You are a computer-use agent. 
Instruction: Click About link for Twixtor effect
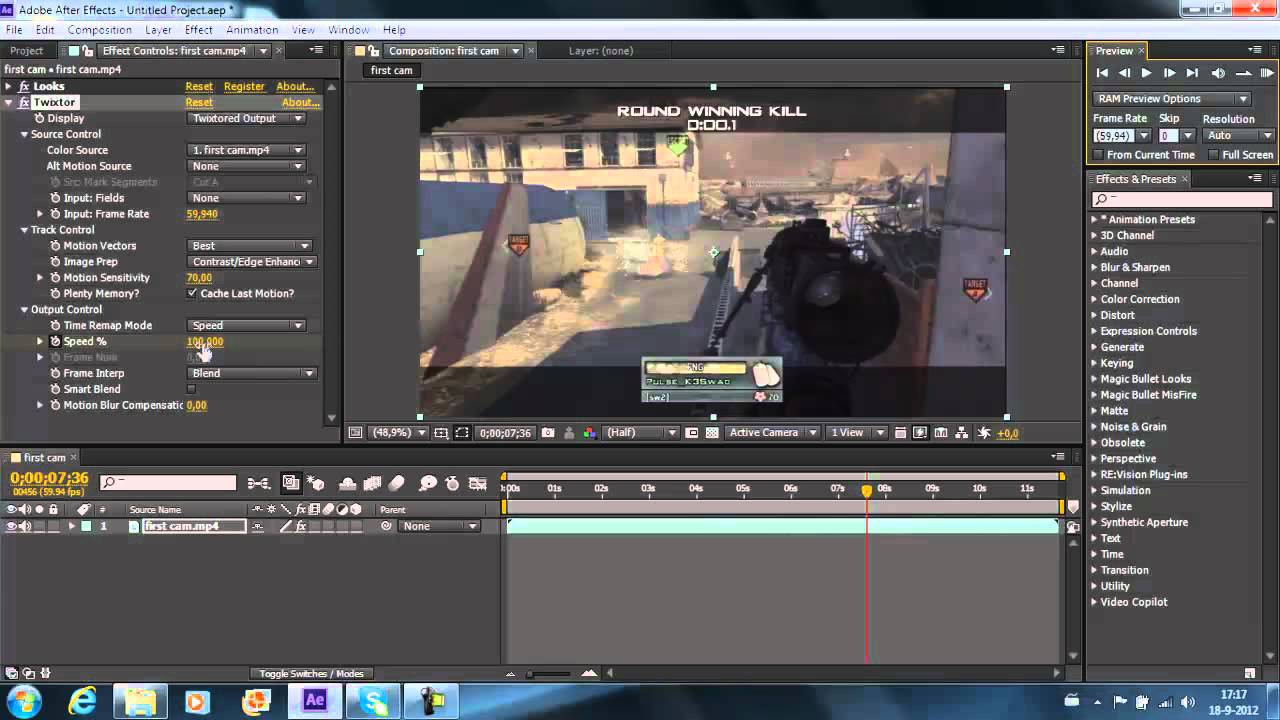click(x=299, y=103)
